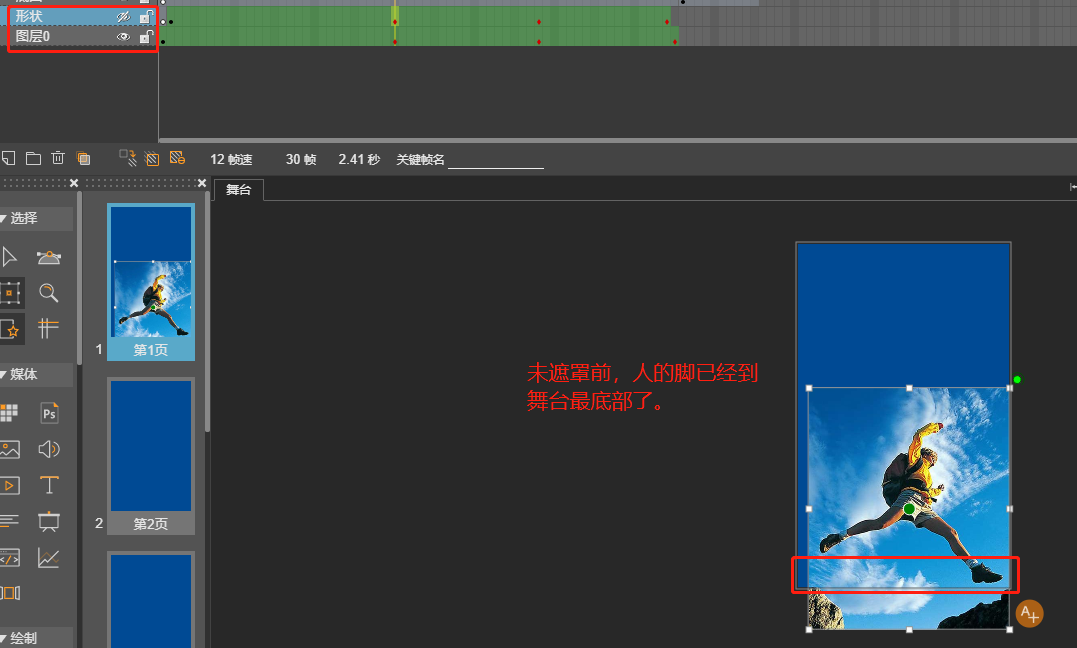This screenshot has height=648, width=1077.
Task: Select the 第1页 page thumbnail
Action: pyautogui.click(x=151, y=282)
